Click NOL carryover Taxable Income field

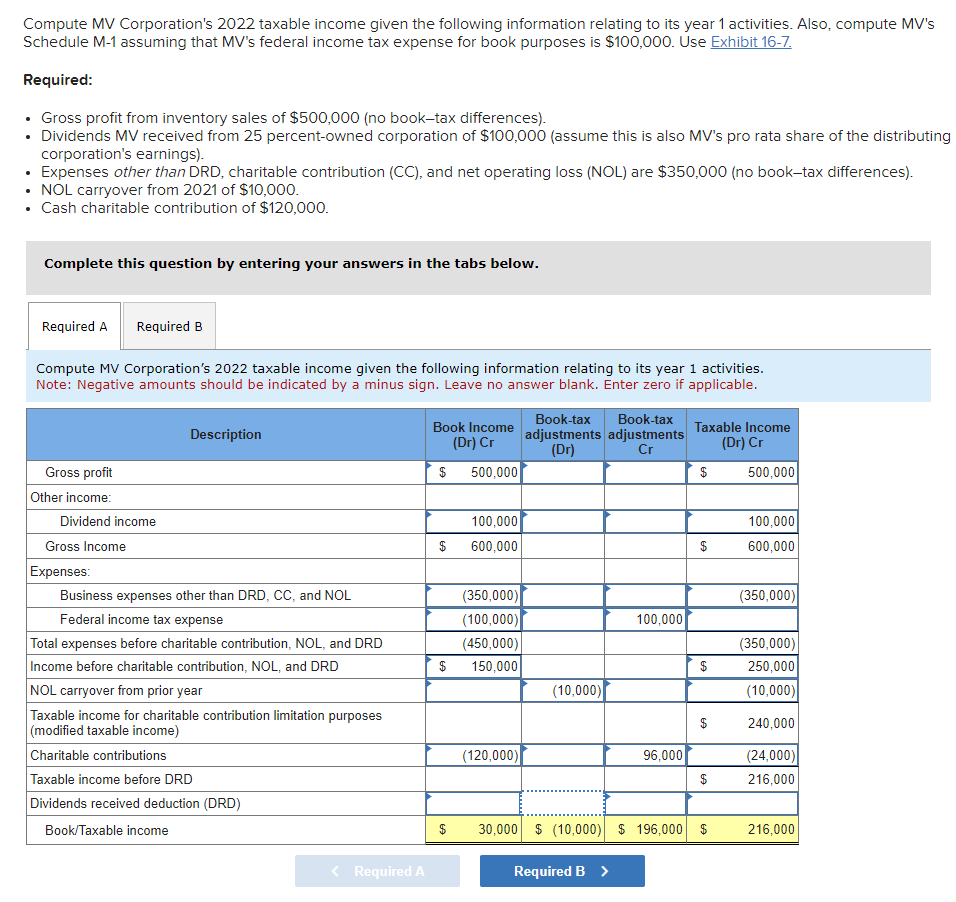coord(742,690)
